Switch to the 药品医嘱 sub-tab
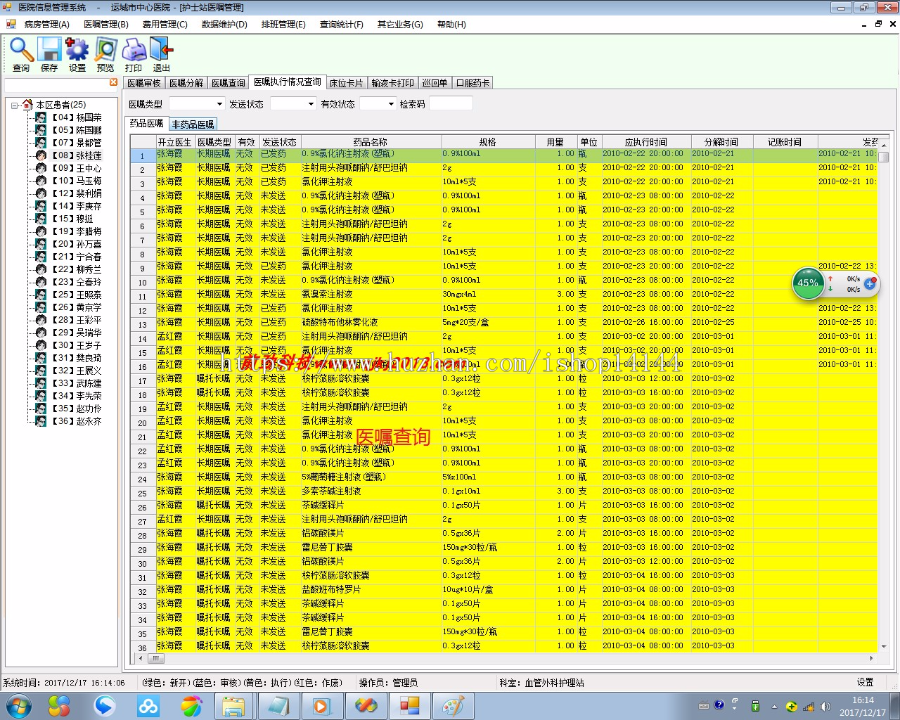The width and height of the screenshot is (900, 720). click(x=146, y=124)
